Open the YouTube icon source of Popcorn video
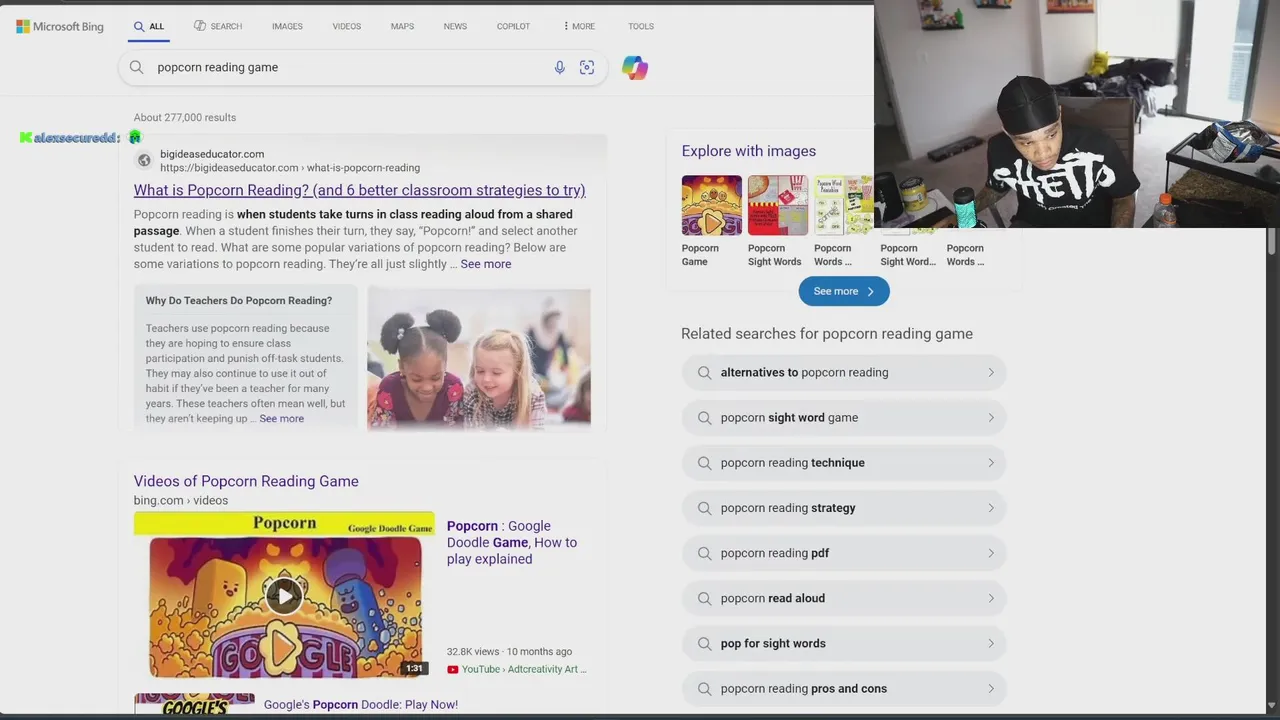1280x720 pixels. point(452,669)
